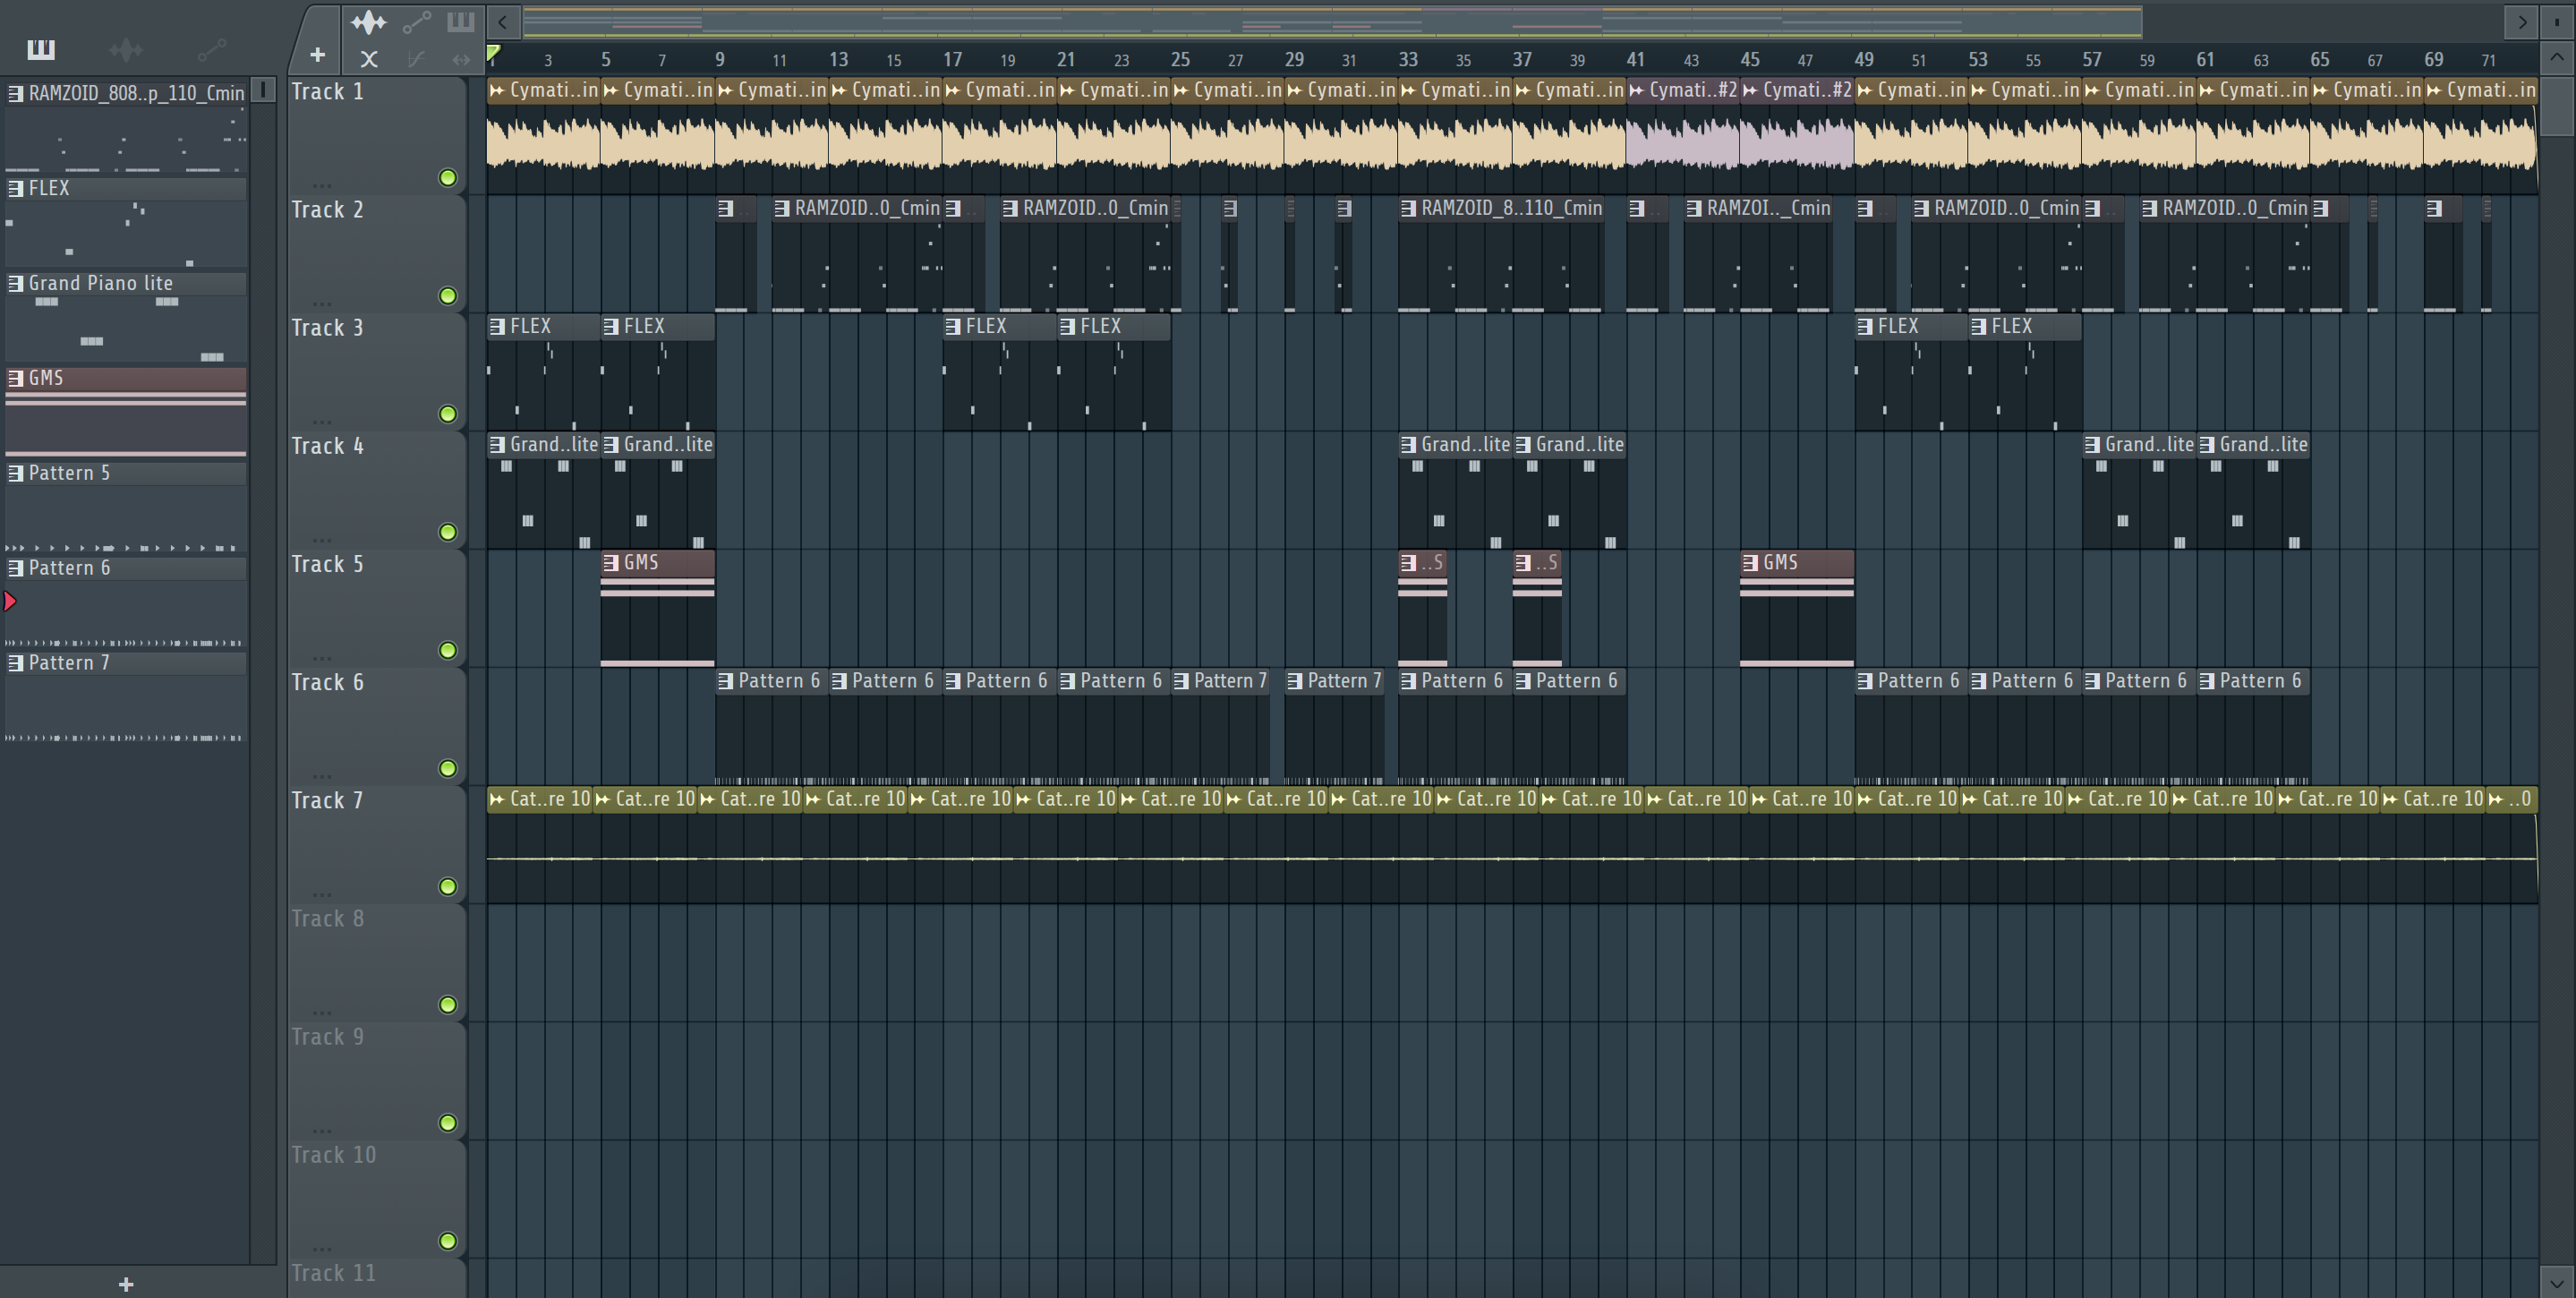Screen dimensions: 2576x1298
Task: Disable Track 6 using its mute LED
Action: click(x=448, y=768)
